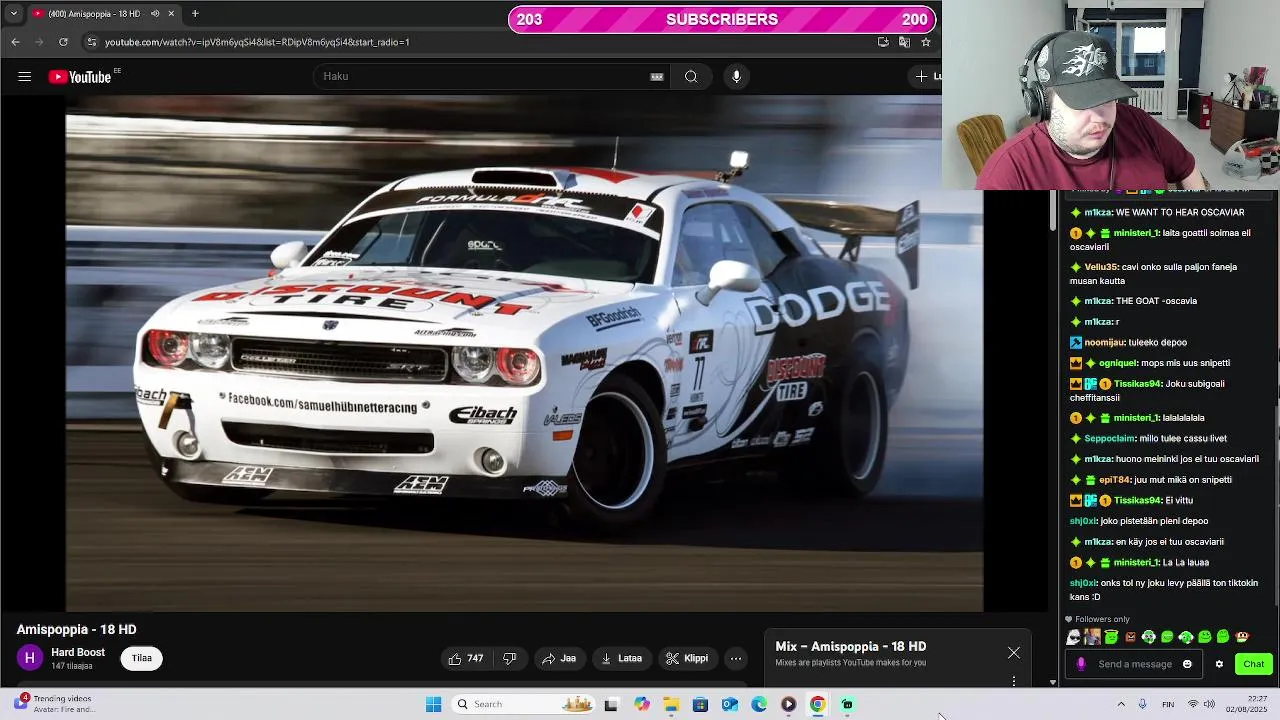Start voice search with the microphone icon
The width and height of the screenshot is (1280, 720).
click(x=736, y=77)
